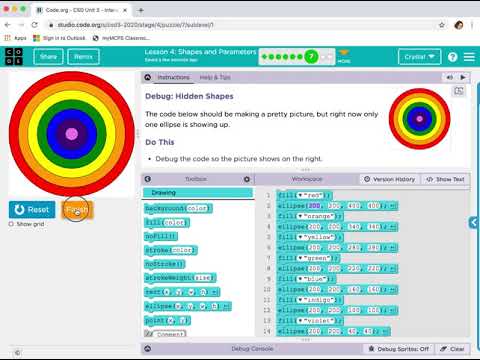The width and height of the screenshot is (480, 360).
Task: Click the small gear icon below the canvas
Action: point(18,352)
